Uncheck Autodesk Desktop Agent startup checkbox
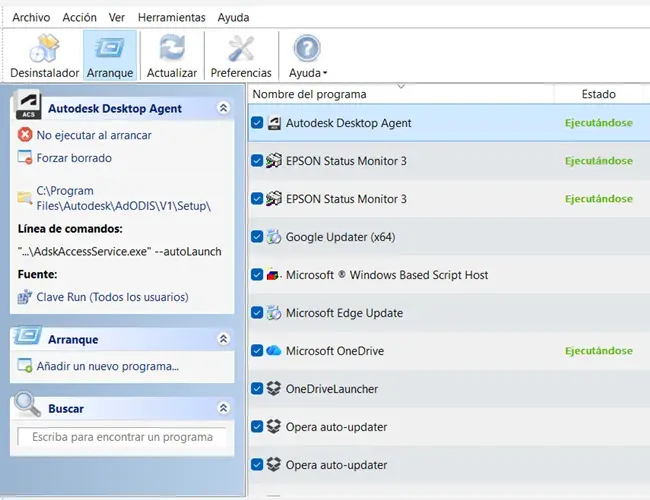650x500 pixels. (257, 123)
